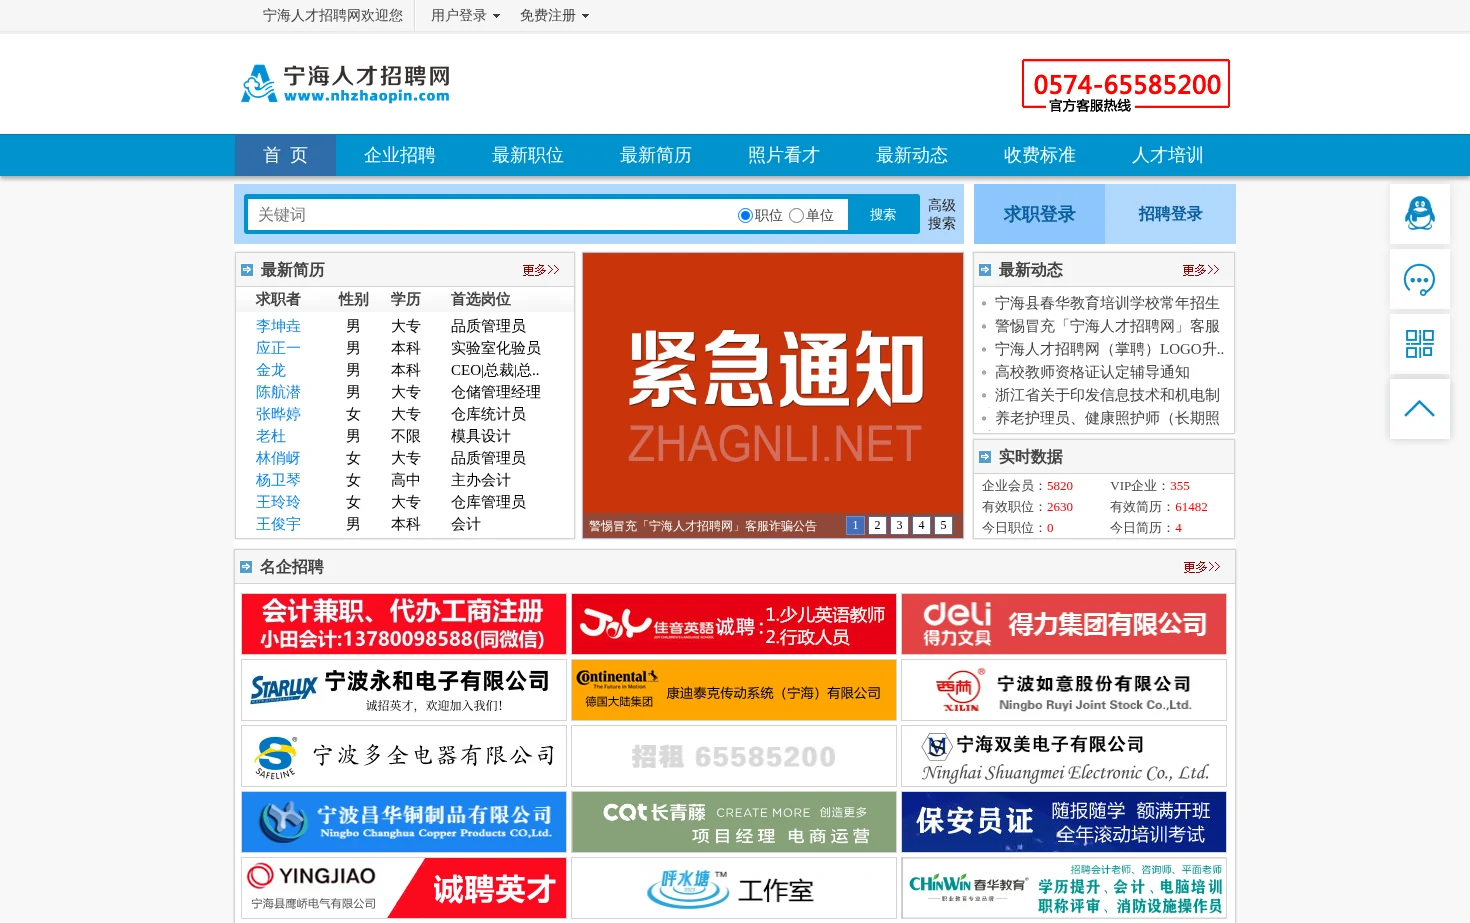
Task: Go to carousel slide 2
Action: 877,525
